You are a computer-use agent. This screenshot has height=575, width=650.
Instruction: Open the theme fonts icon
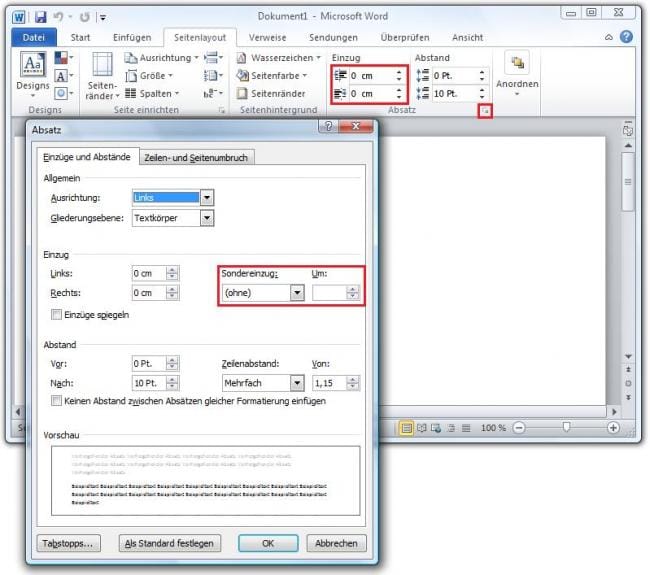64,75
